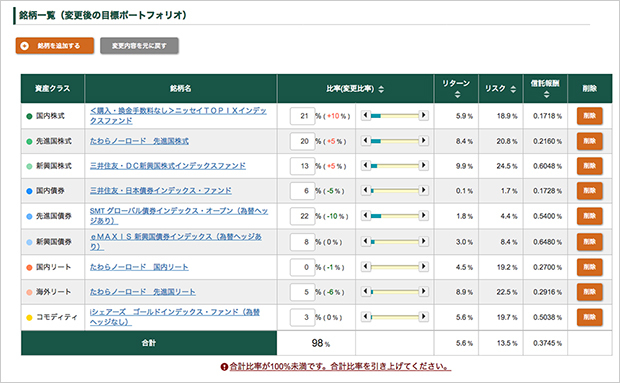The width and height of the screenshot is (620, 383).
Task: Click the 変更内容を元に戻す gray button
Action: (139, 45)
